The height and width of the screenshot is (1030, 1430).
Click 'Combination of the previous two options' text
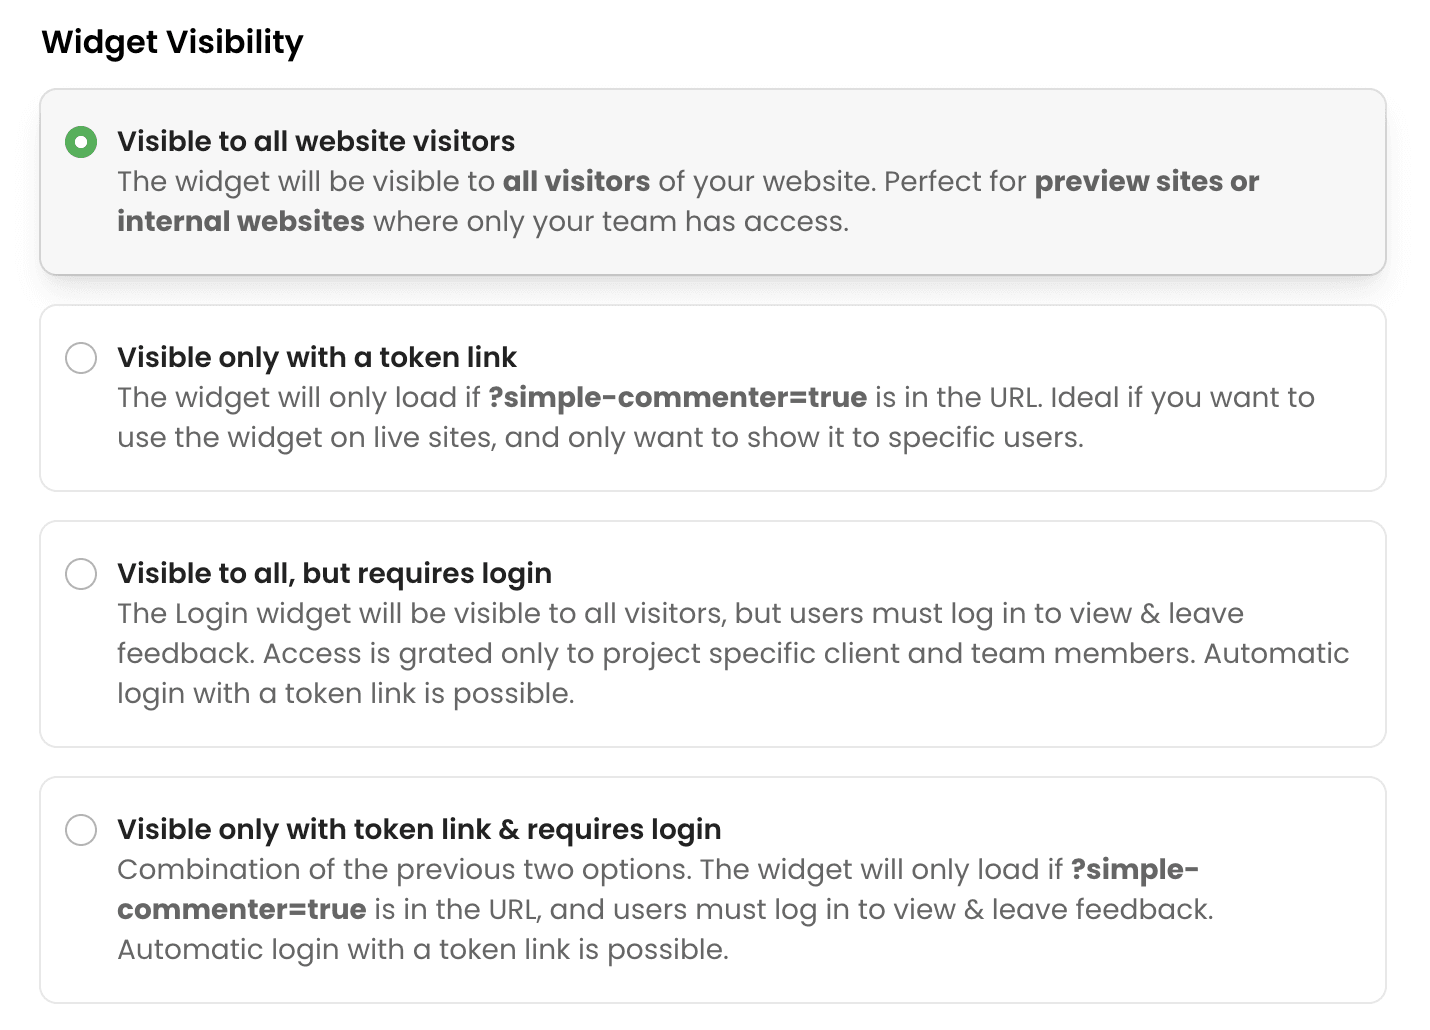click(x=403, y=870)
